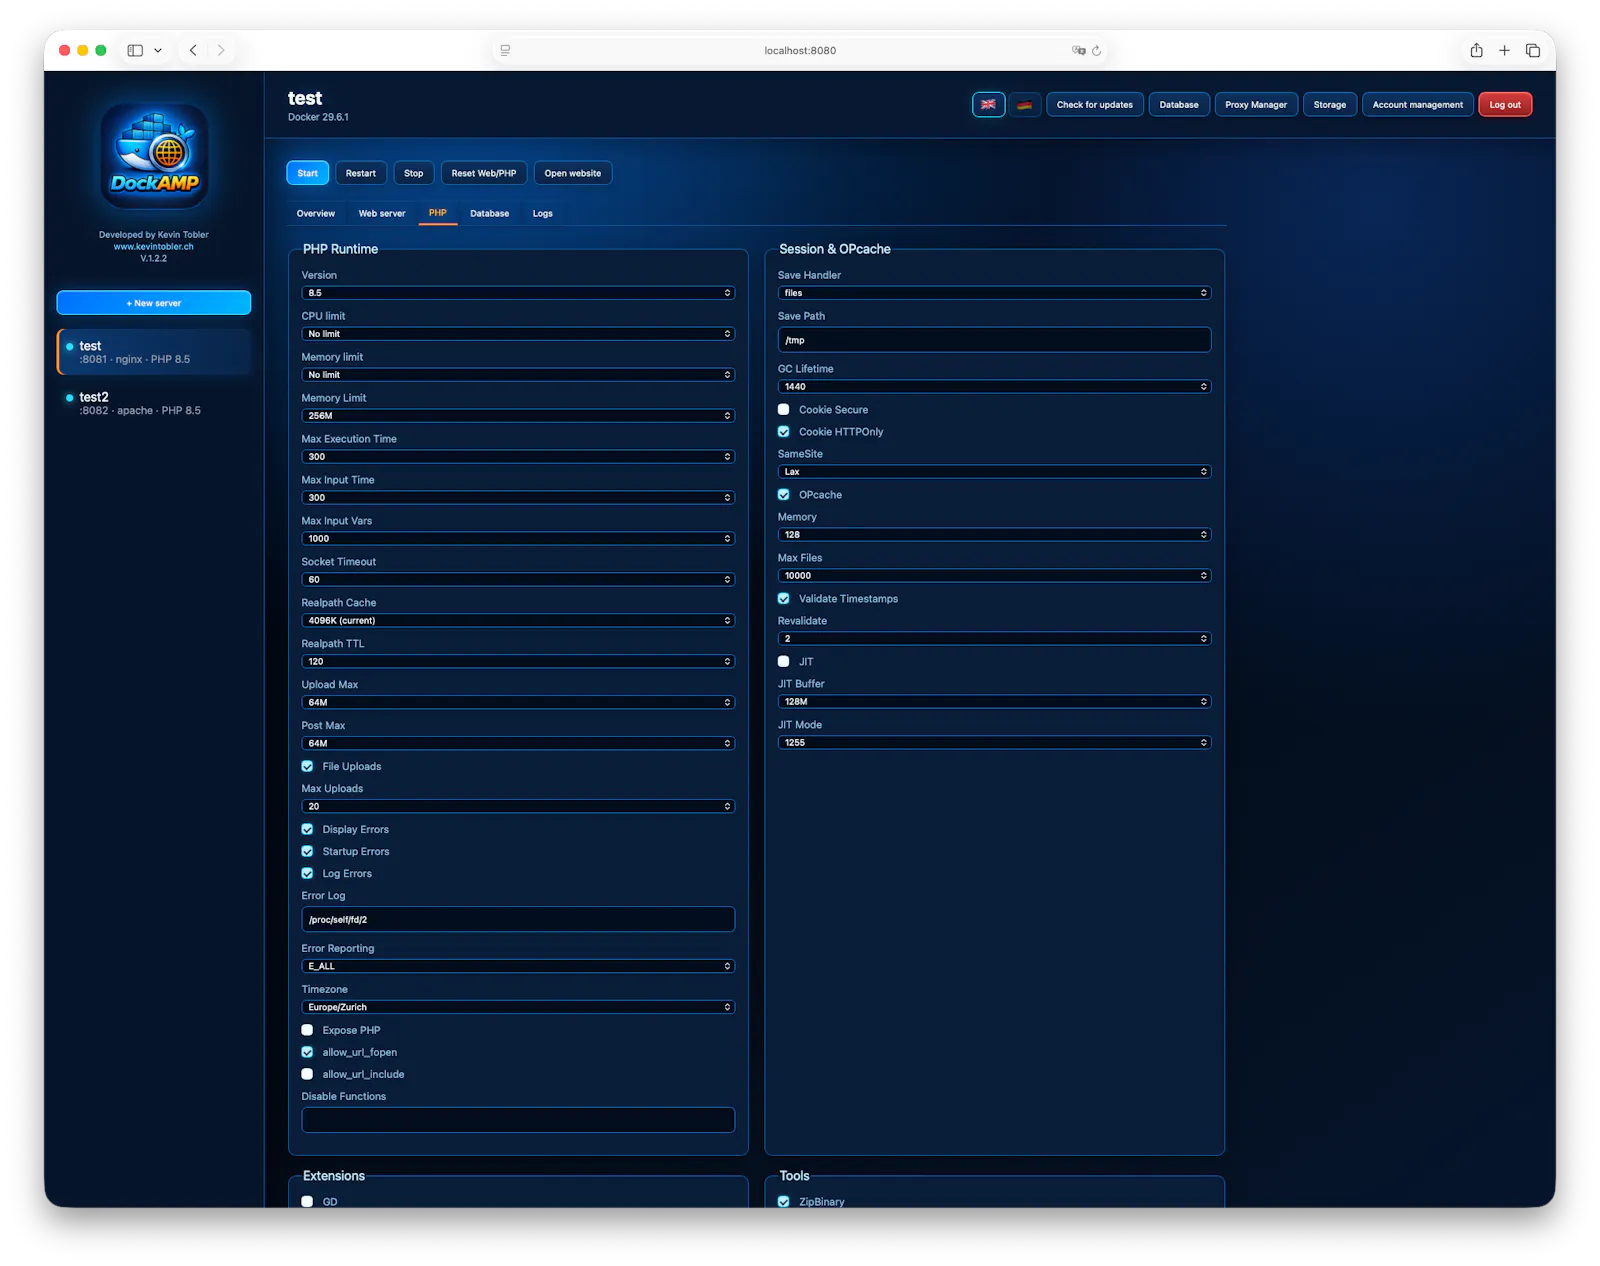Enable Cookie Secure checkbox
The height and width of the screenshot is (1266, 1600).
coord(784,410)
